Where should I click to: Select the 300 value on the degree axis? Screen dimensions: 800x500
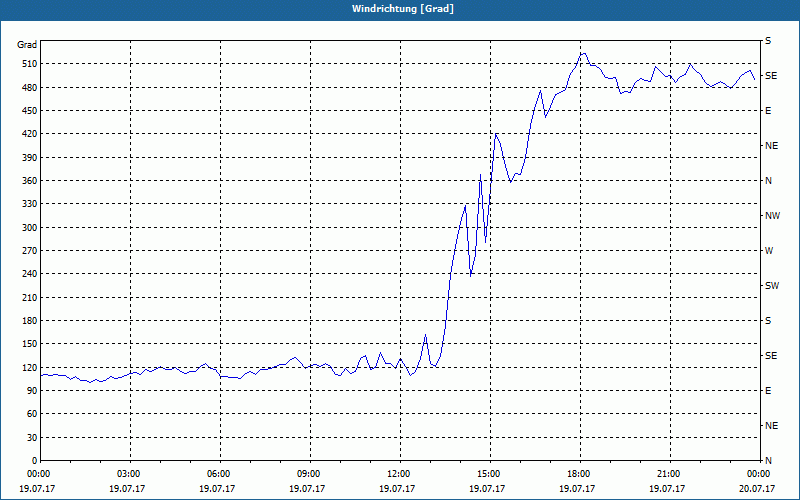[29, 227]
